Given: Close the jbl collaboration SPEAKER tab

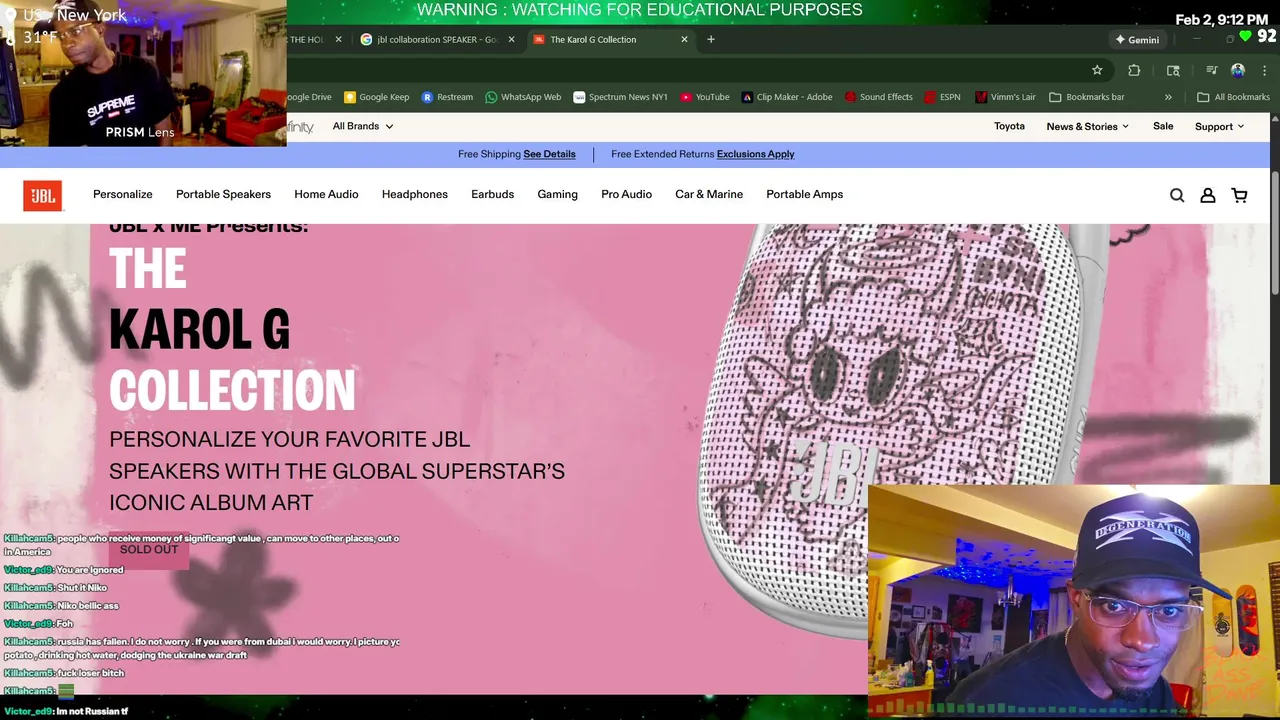Looking at the screenshot, I should [x=511, y=39].
